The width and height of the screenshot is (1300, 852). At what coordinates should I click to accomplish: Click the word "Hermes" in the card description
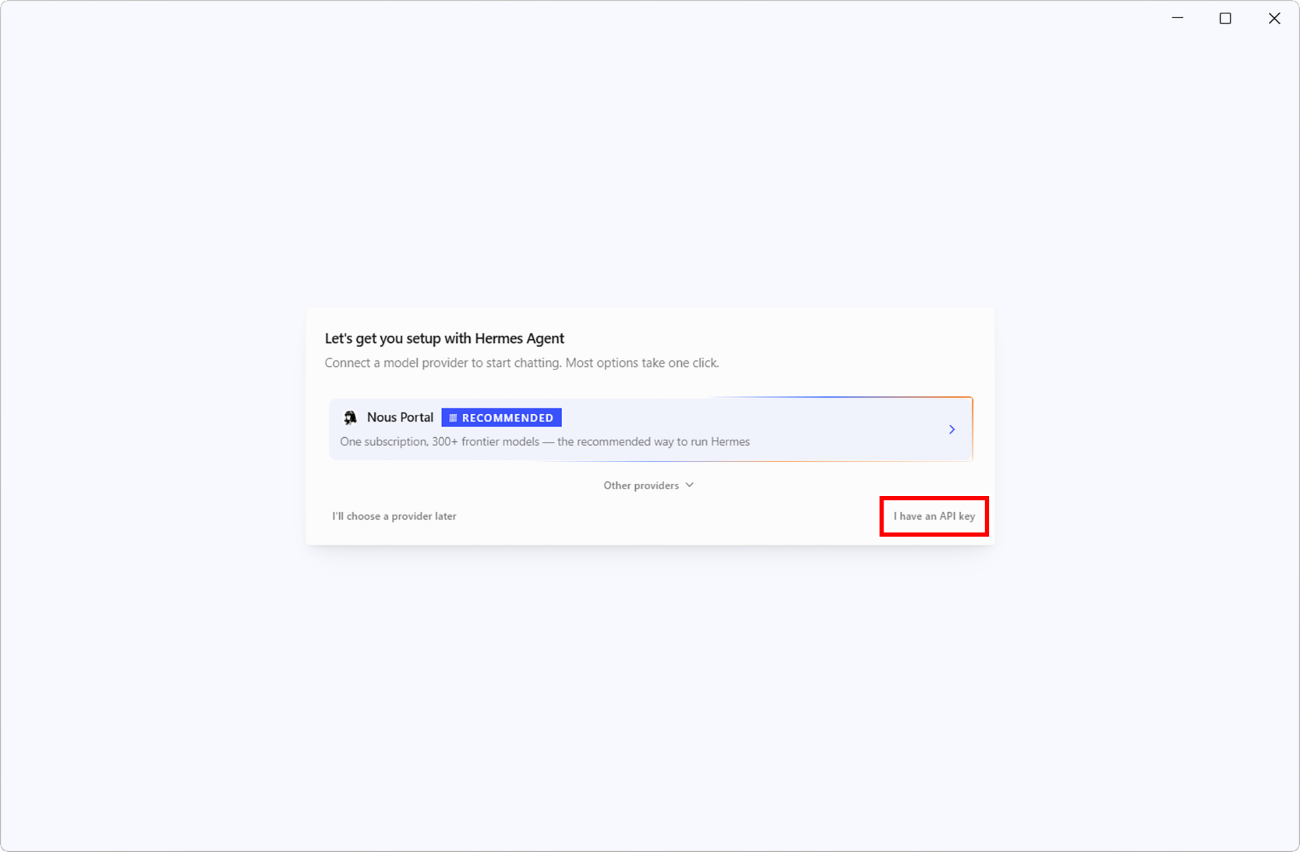[730, 442]
